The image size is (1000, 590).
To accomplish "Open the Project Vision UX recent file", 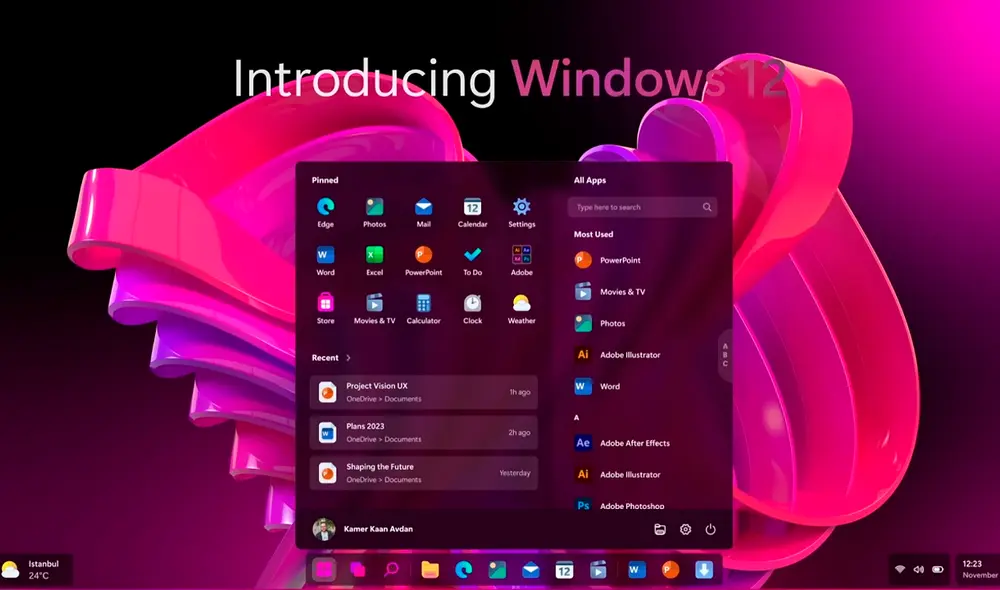I will [423, 392].
